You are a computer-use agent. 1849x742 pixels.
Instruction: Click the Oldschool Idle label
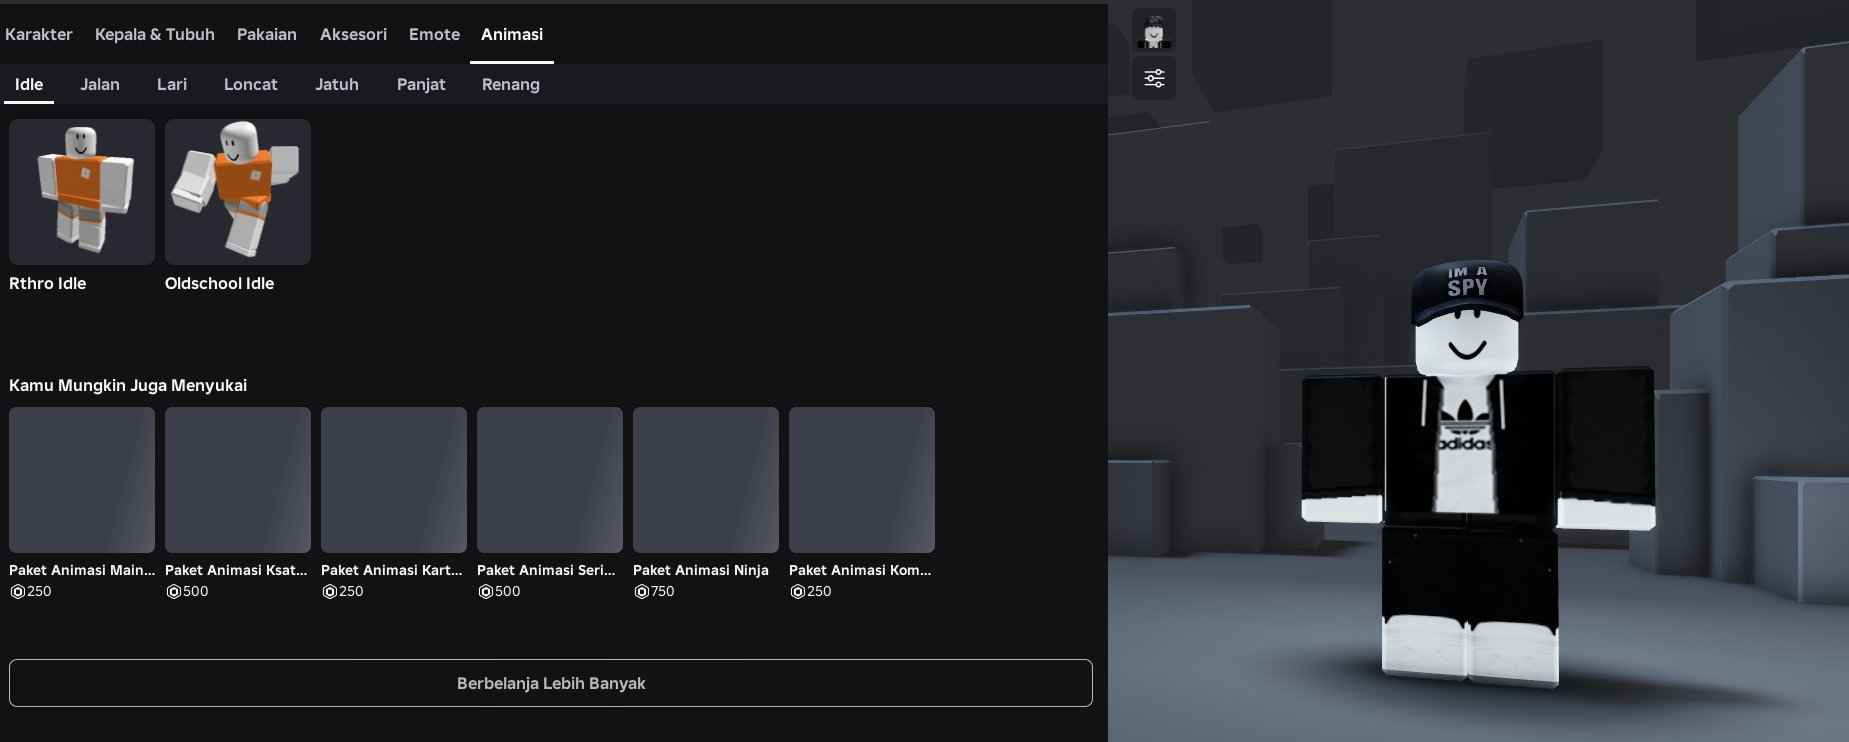[220, 283]
